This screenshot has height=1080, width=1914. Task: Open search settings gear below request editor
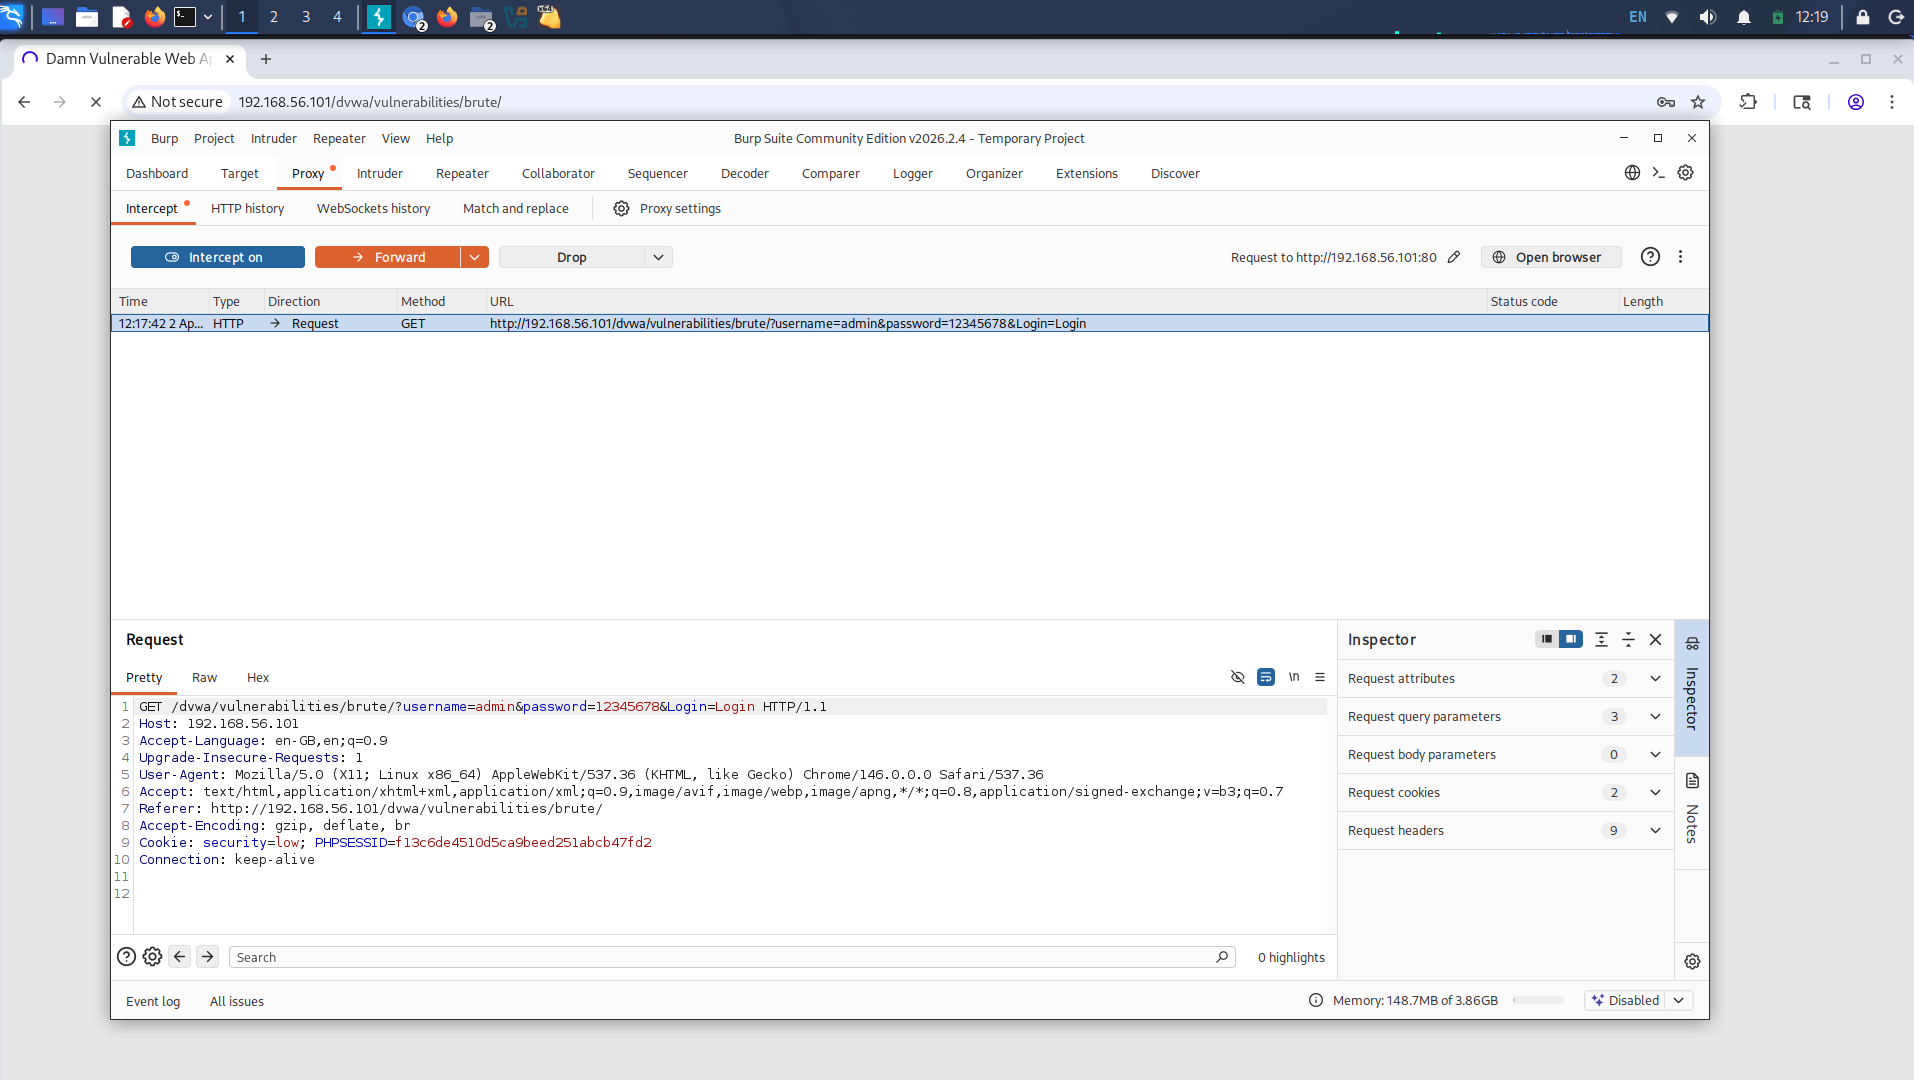[x=152, y=956]
